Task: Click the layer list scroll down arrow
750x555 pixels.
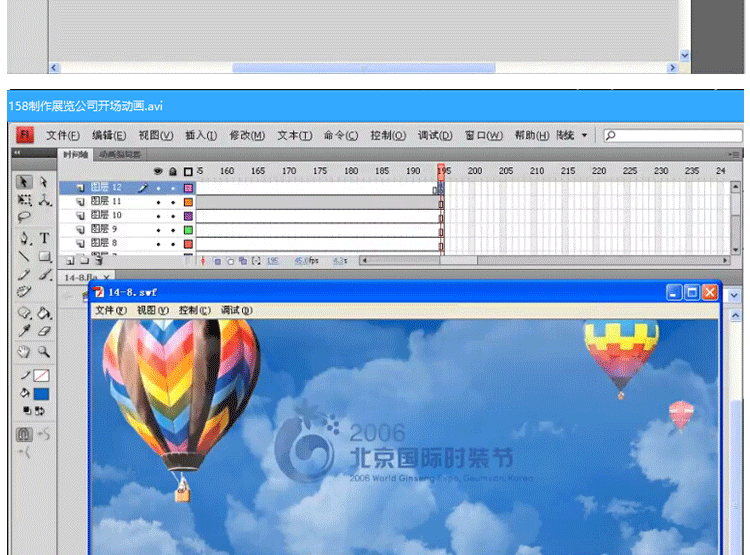Action: pyautogui.click(x=736, y=250)
